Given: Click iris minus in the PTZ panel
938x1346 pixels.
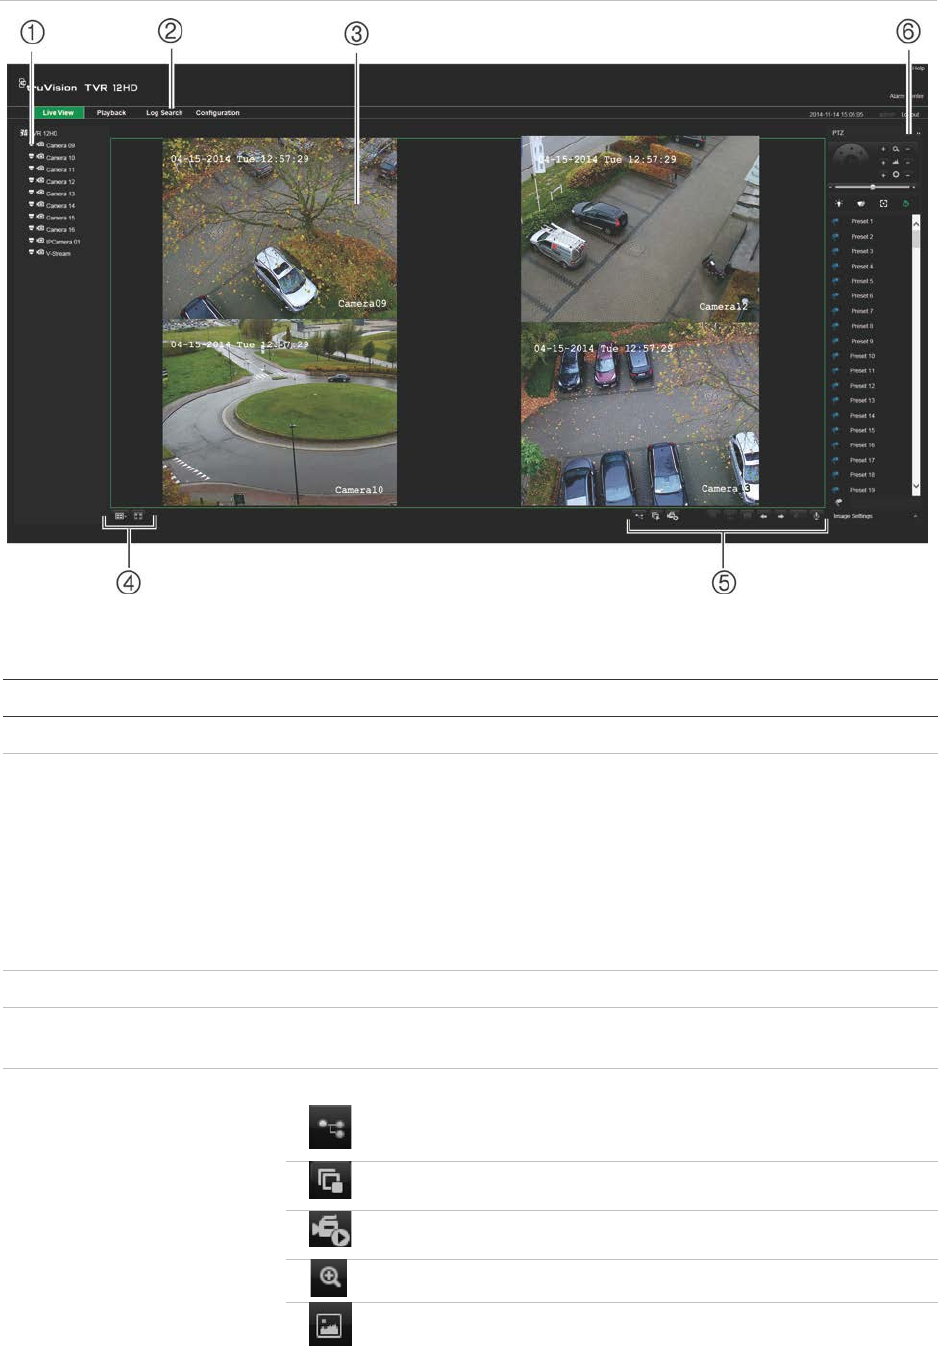Looking at the screenshot, I should coord(908,175).
